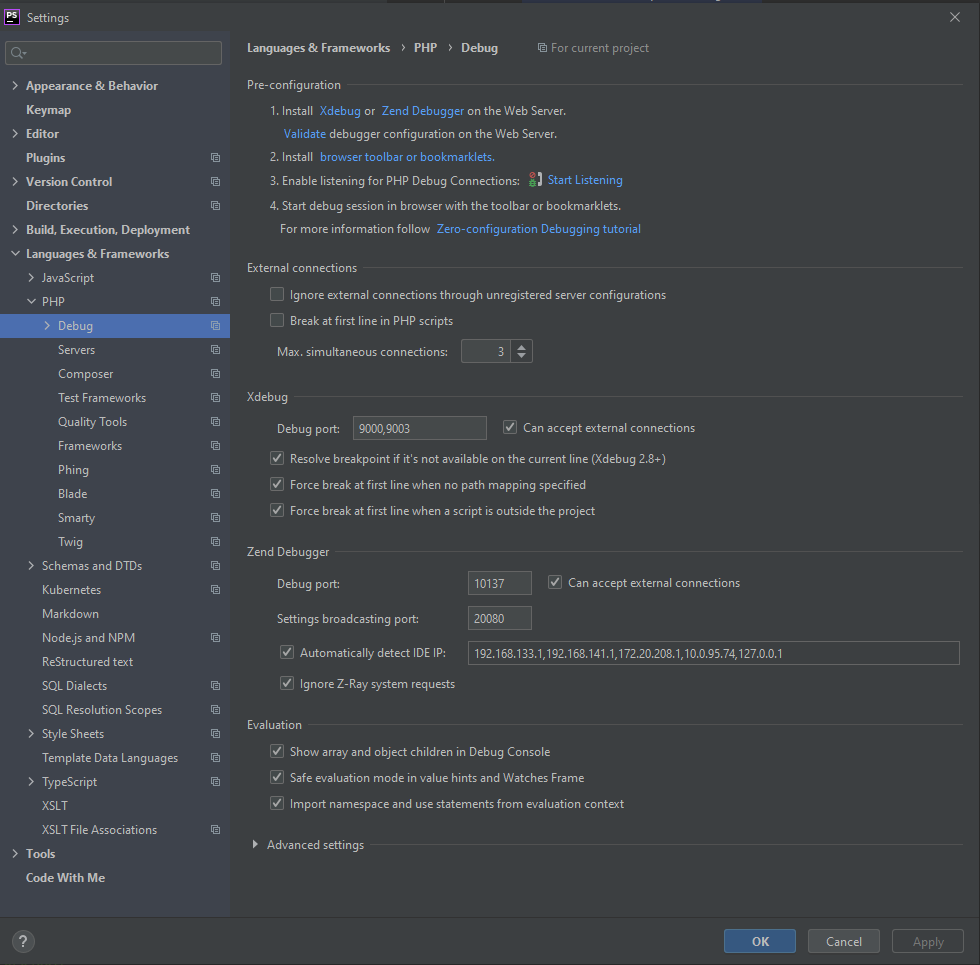Screen dimensions: 980x965
Task: Toggle Resolve breakpoint if not available checkbox
Action: coord(277,459)
